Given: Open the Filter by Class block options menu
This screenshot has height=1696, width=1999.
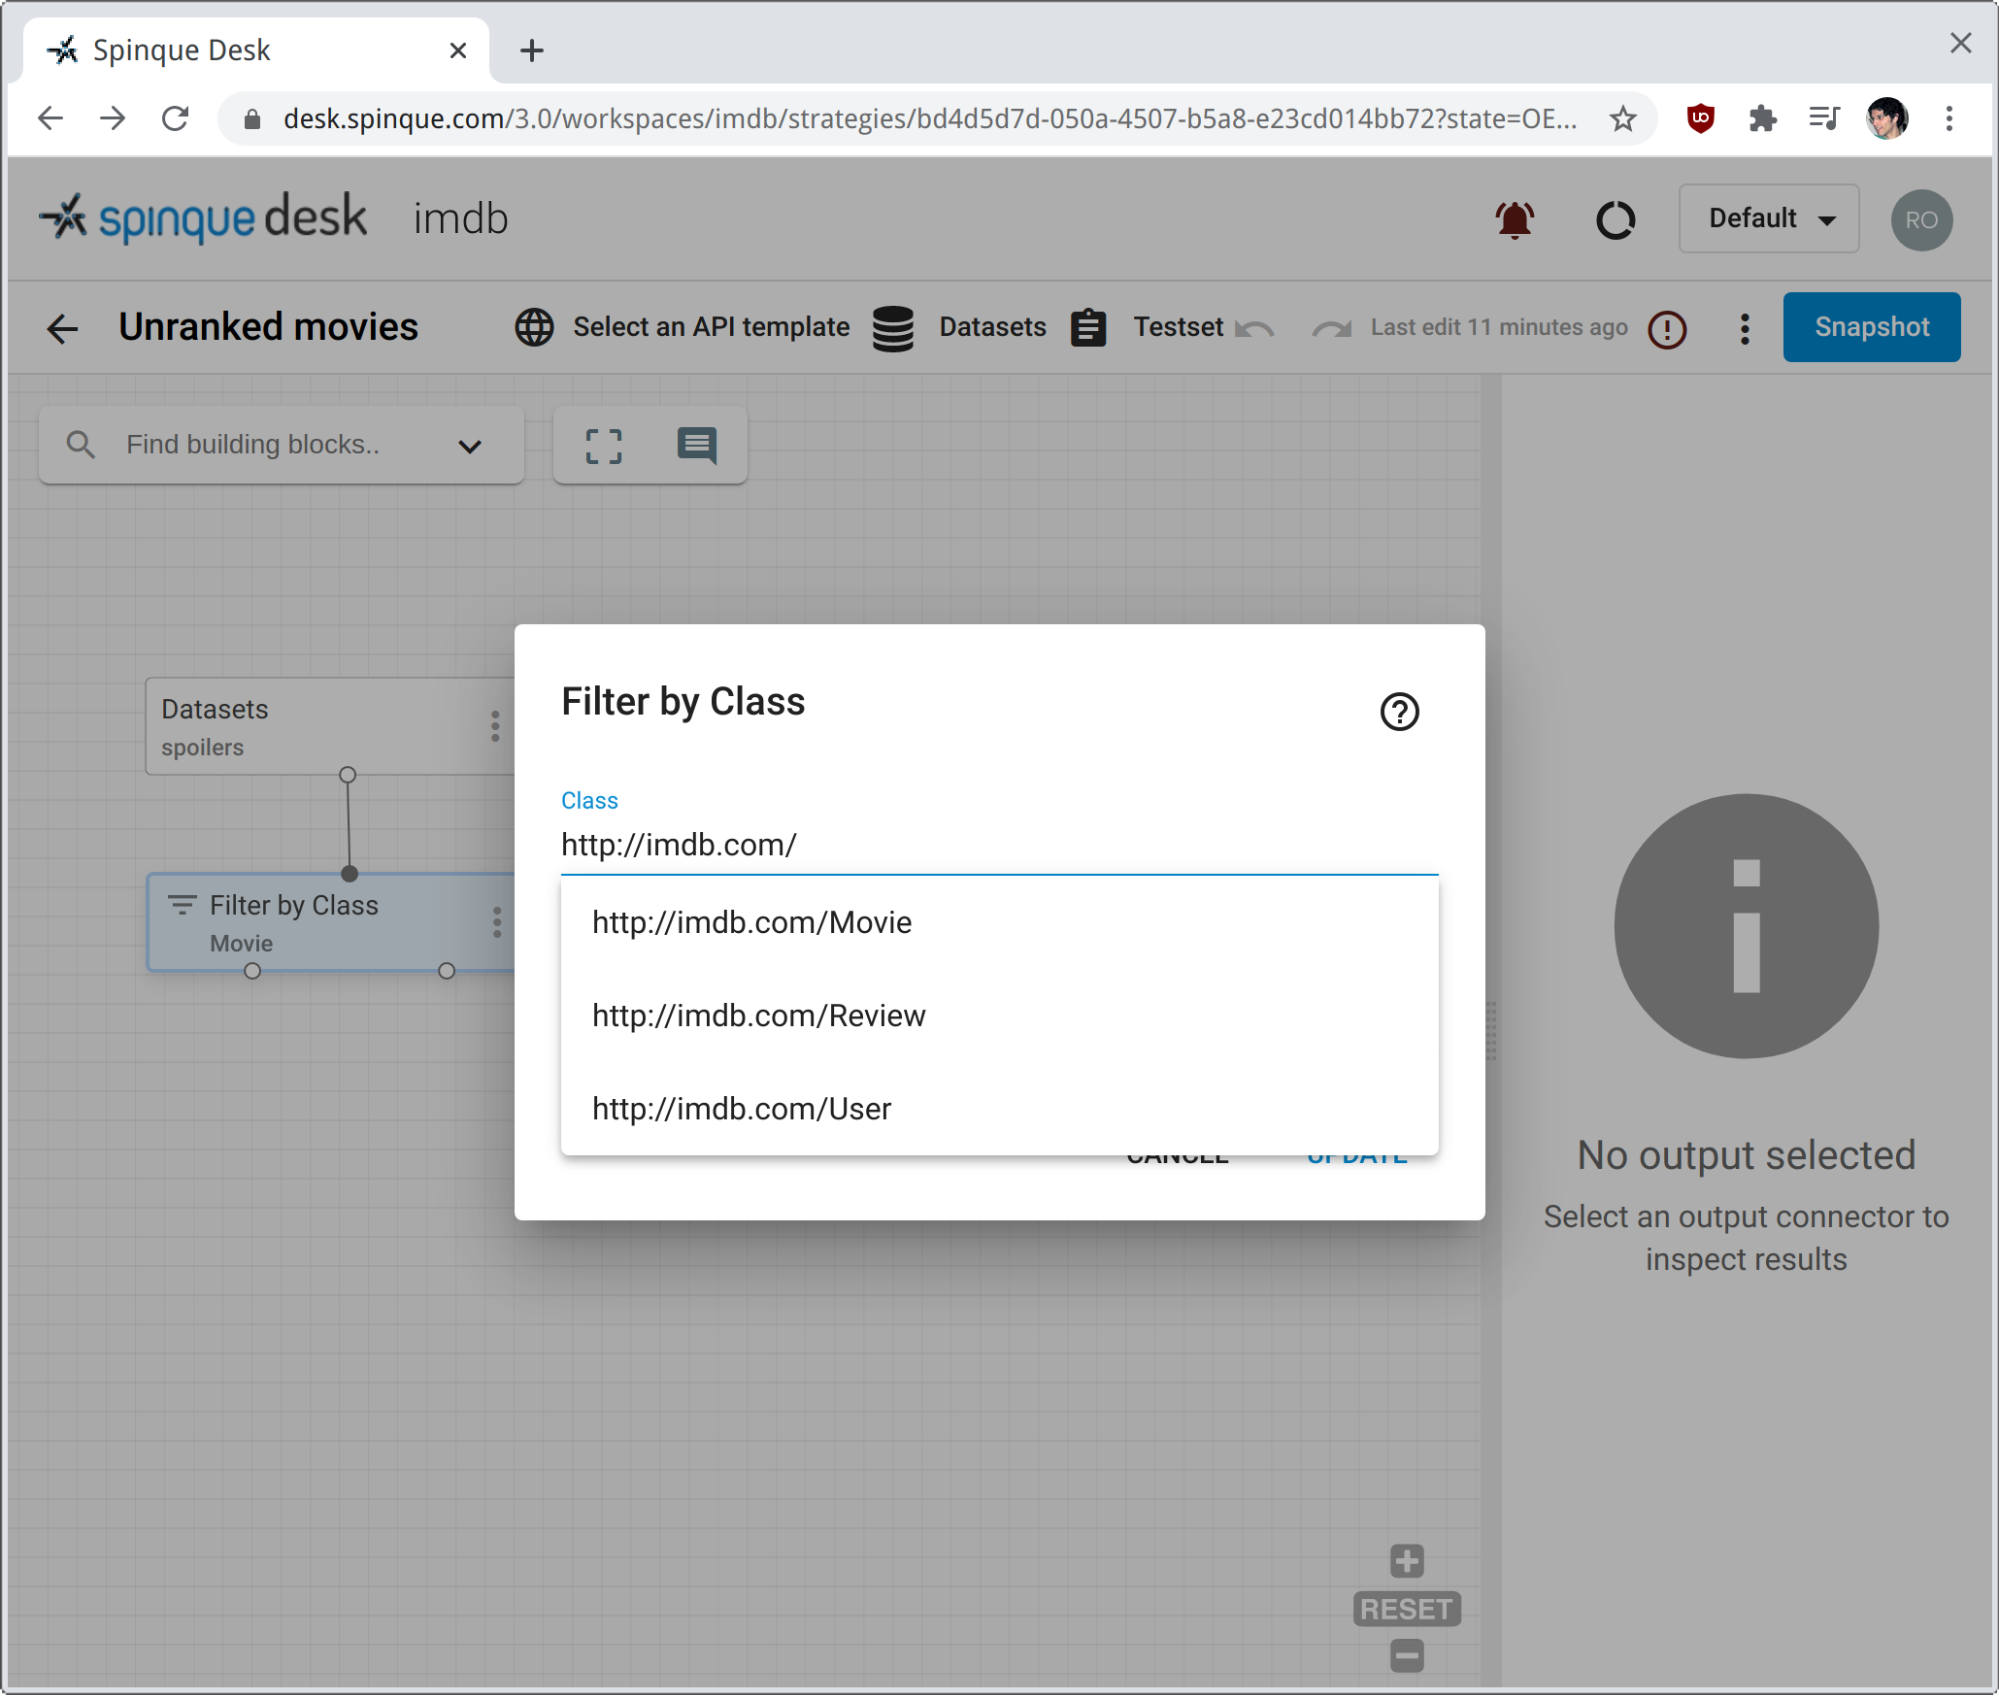Looking at the screenshot, I should coord(497,922).
